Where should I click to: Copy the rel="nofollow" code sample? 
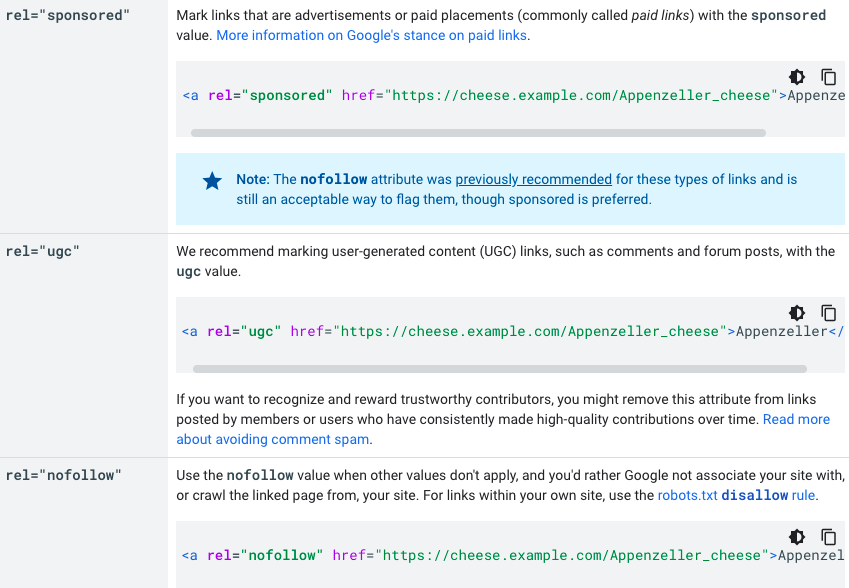pos(829,537)
